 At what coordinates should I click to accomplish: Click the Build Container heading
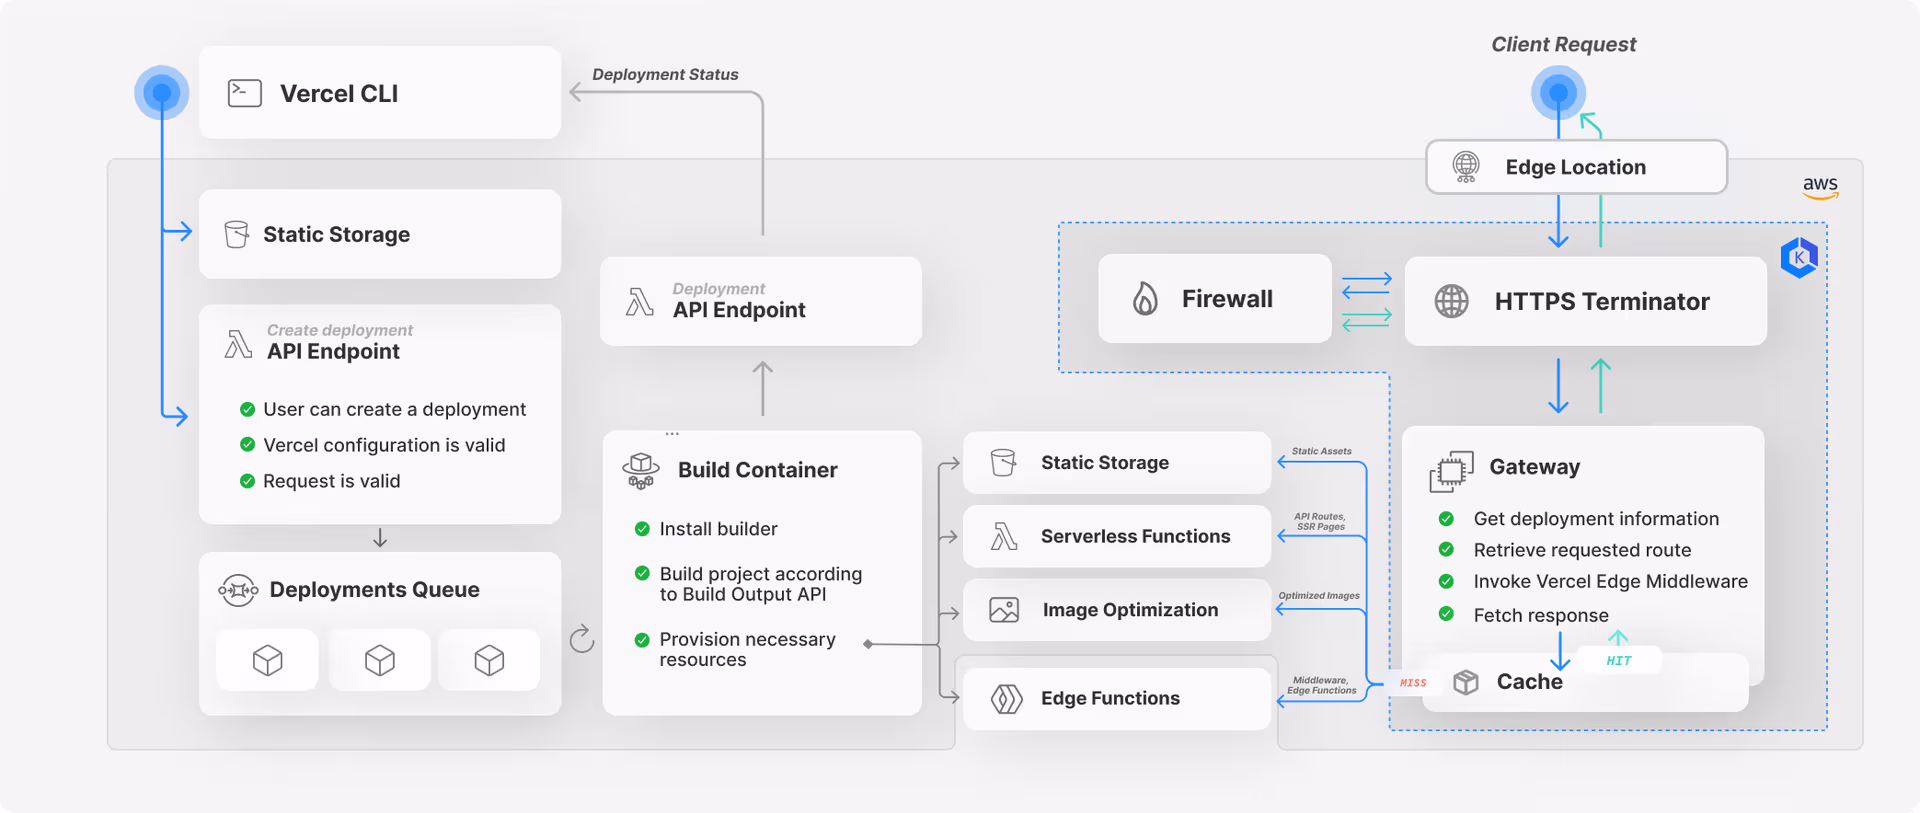point(758,470)
